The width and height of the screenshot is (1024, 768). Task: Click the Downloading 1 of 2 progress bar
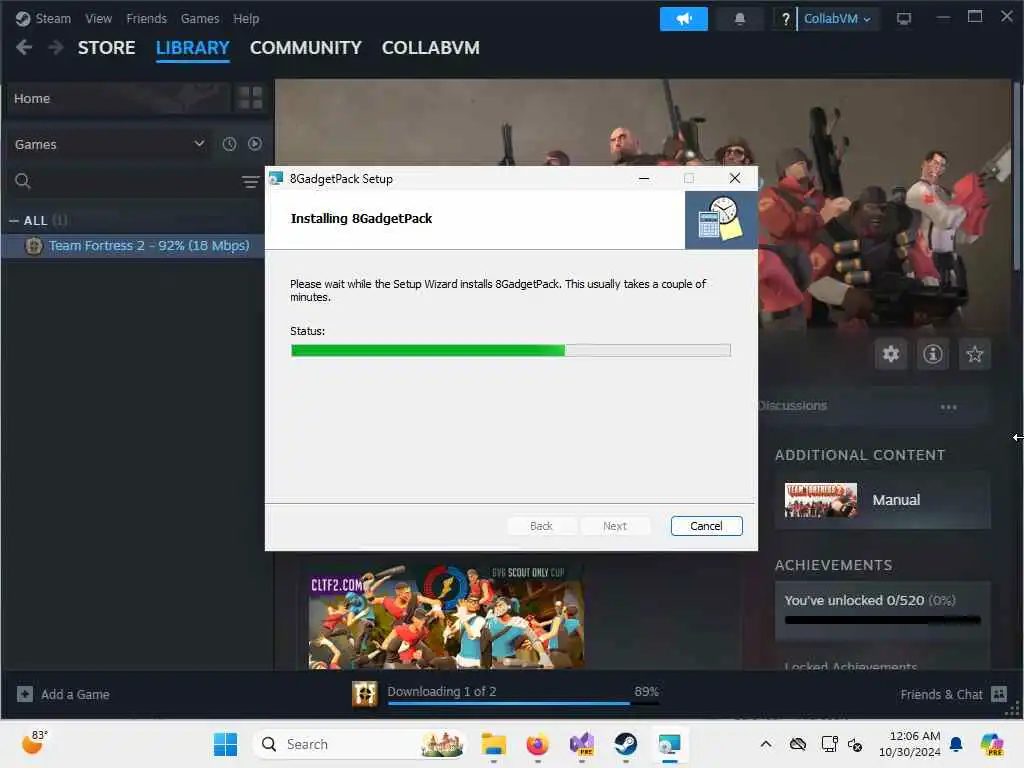click(x=522, y=703)
